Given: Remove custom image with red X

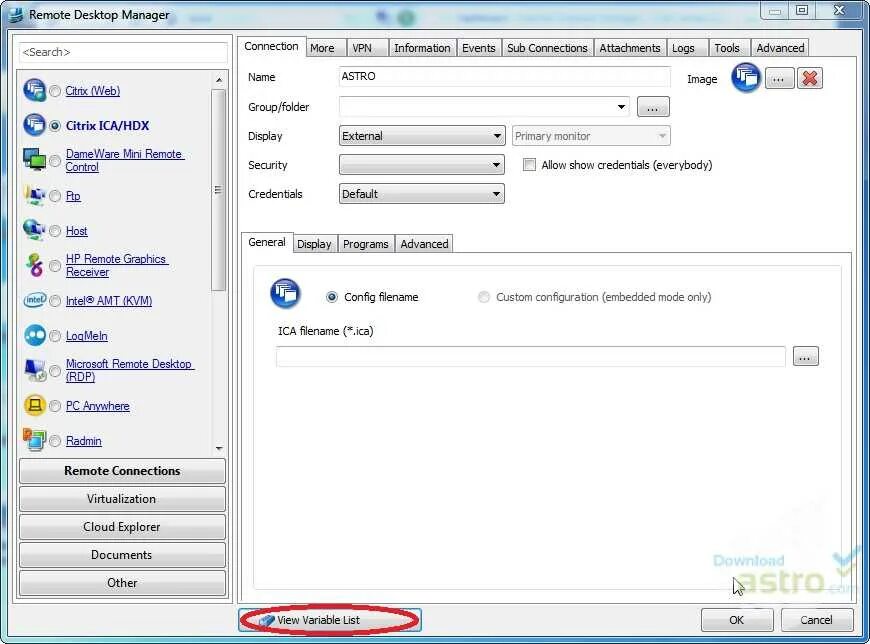Looking at the screenshot, I should pyautogui.click(x=810, y=78).
